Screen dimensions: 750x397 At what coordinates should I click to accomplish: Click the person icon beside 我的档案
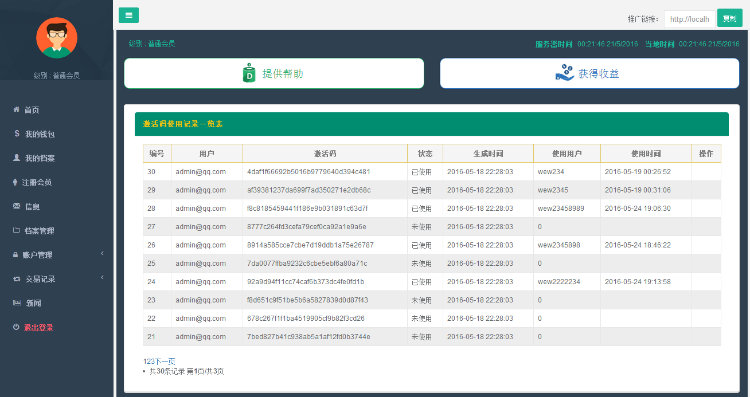click(17, 158)
